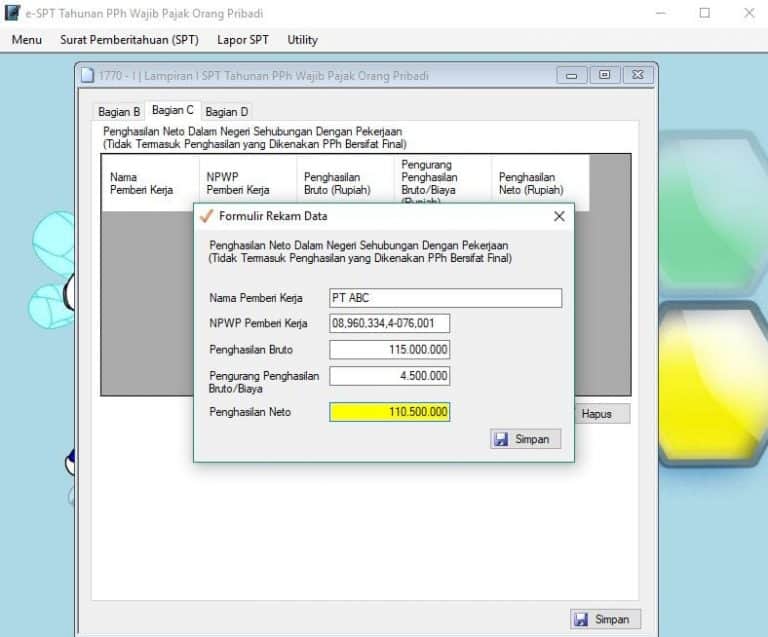Open the Lapor SPT menu

[243, 40]
